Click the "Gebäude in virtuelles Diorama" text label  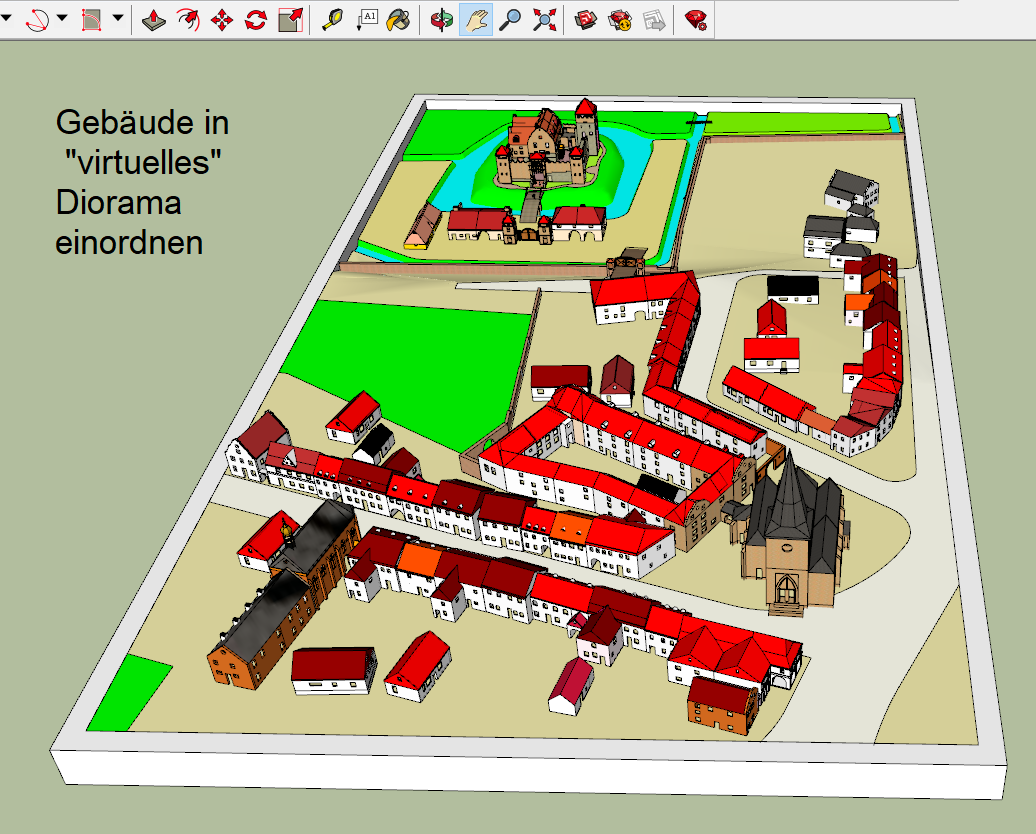coord(142,182)
